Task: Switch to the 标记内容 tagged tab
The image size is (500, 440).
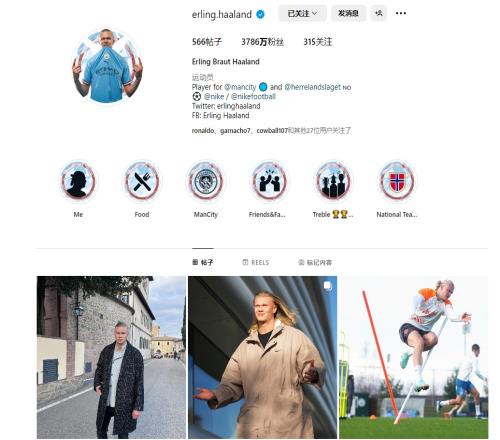Action: (x=315, y=262)
